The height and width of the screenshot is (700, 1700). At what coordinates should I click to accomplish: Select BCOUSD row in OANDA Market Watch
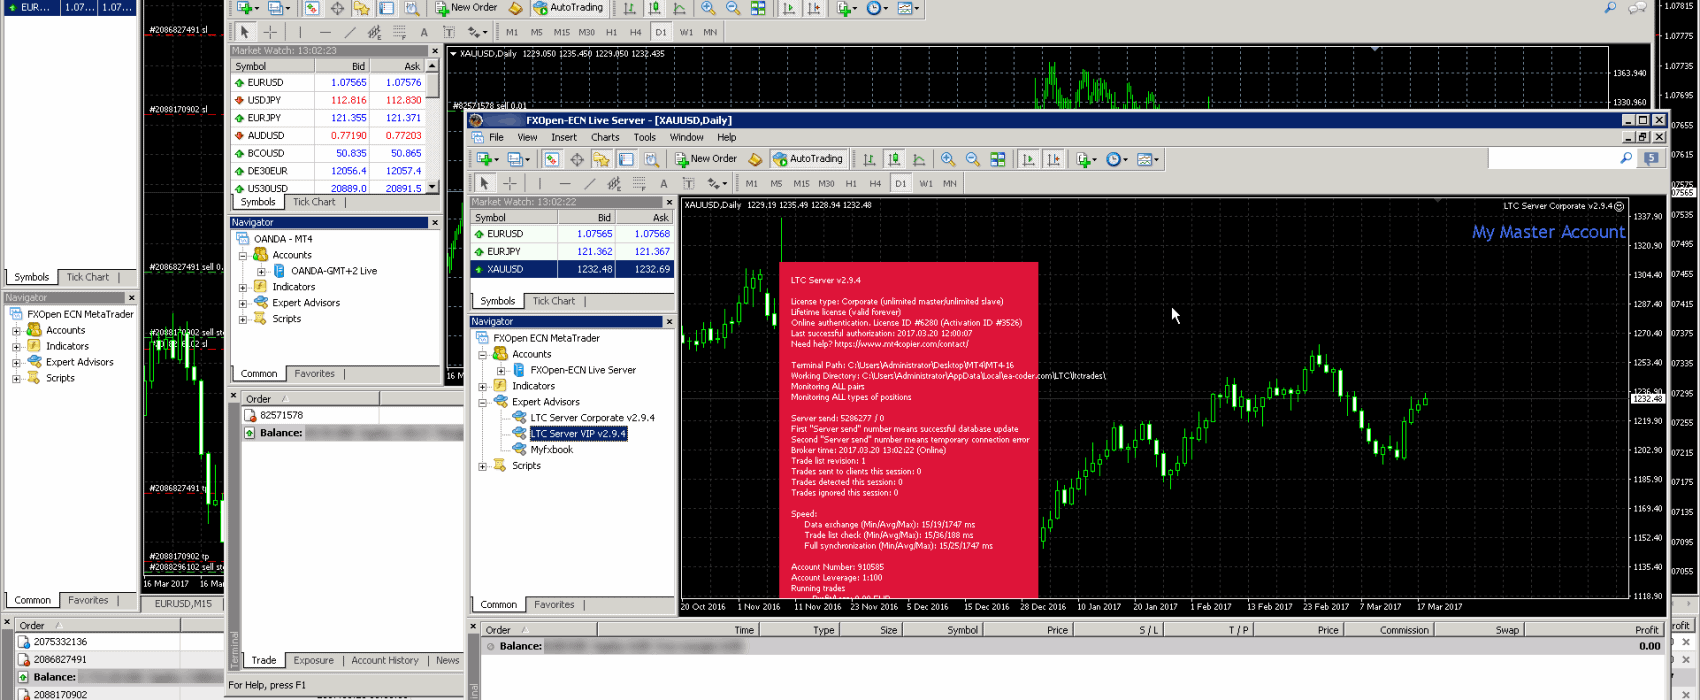[x=329, y=154]
